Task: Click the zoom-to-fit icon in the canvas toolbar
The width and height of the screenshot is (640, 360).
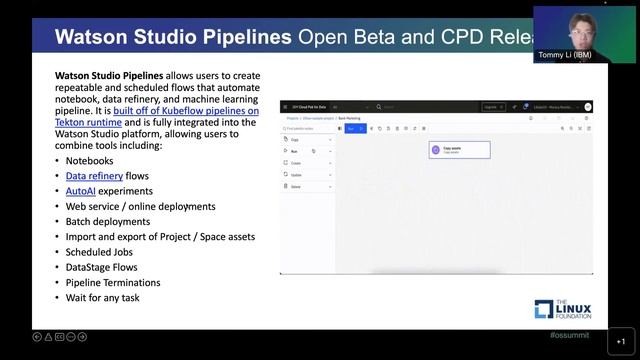Action: [580, 129]
